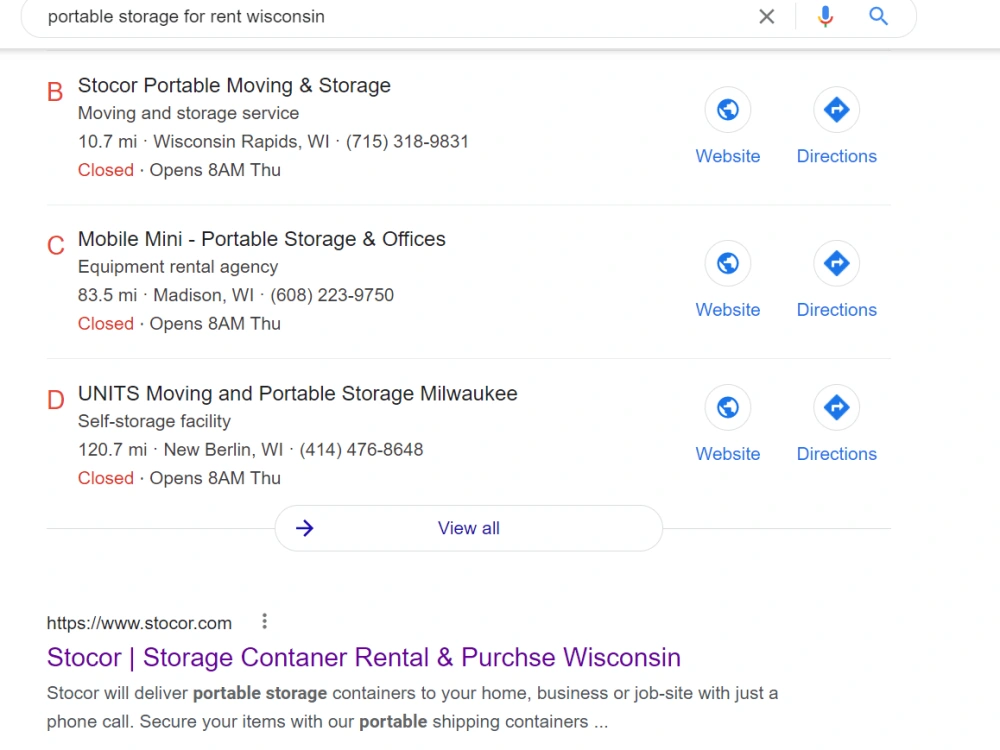Submit search with magnifying glass icon
Image resolution: width=1000 pixels, height=750 pixels.
click(x=878, y=16)
